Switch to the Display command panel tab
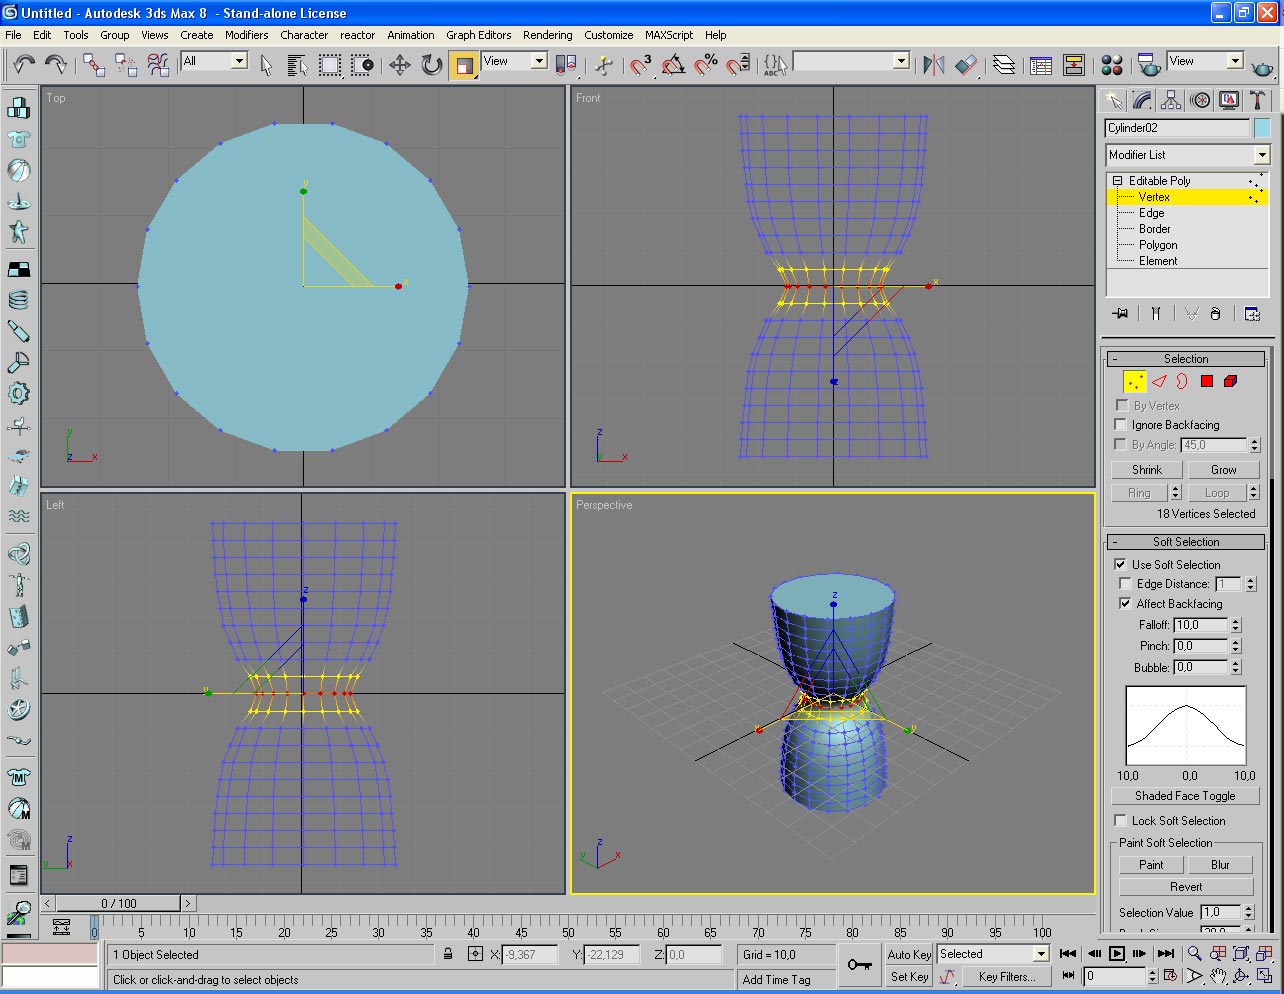1284x994 pixels. [x=1229, y=100]
